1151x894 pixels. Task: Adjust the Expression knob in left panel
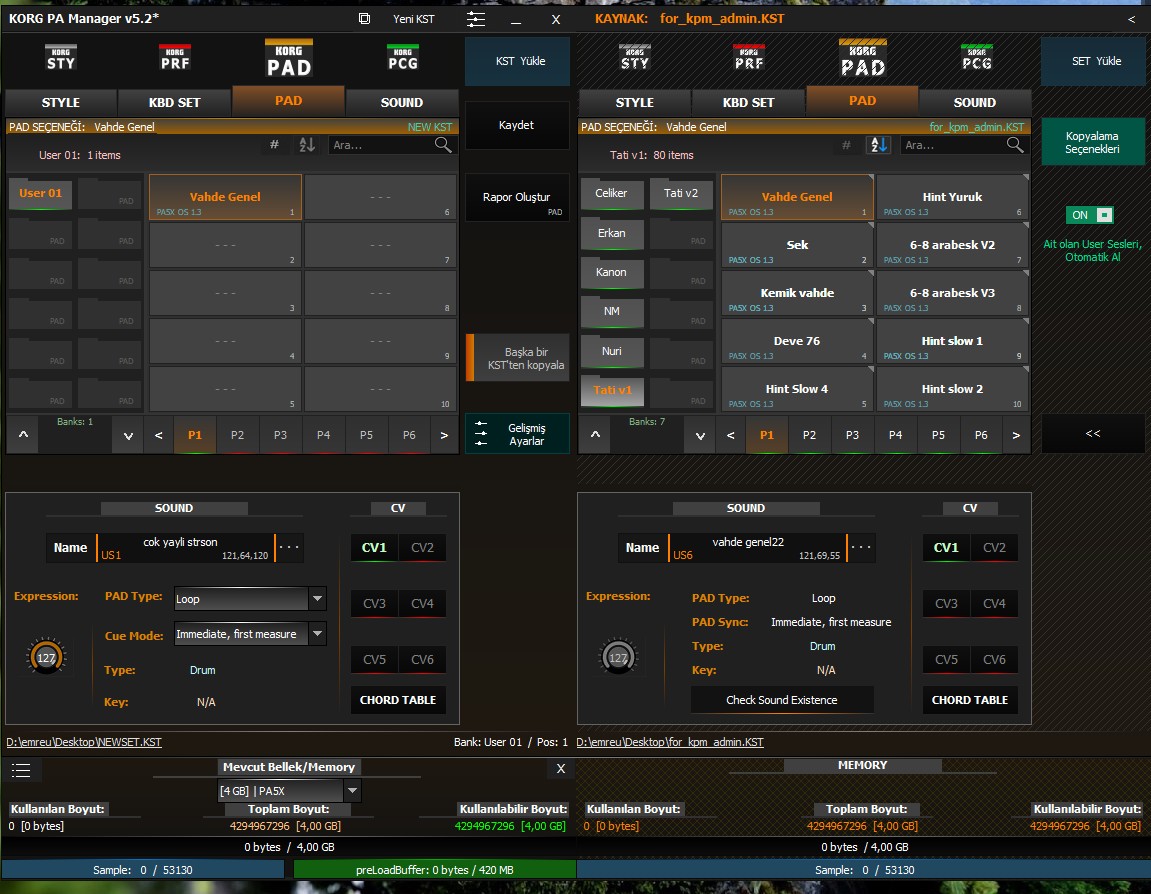46,658
